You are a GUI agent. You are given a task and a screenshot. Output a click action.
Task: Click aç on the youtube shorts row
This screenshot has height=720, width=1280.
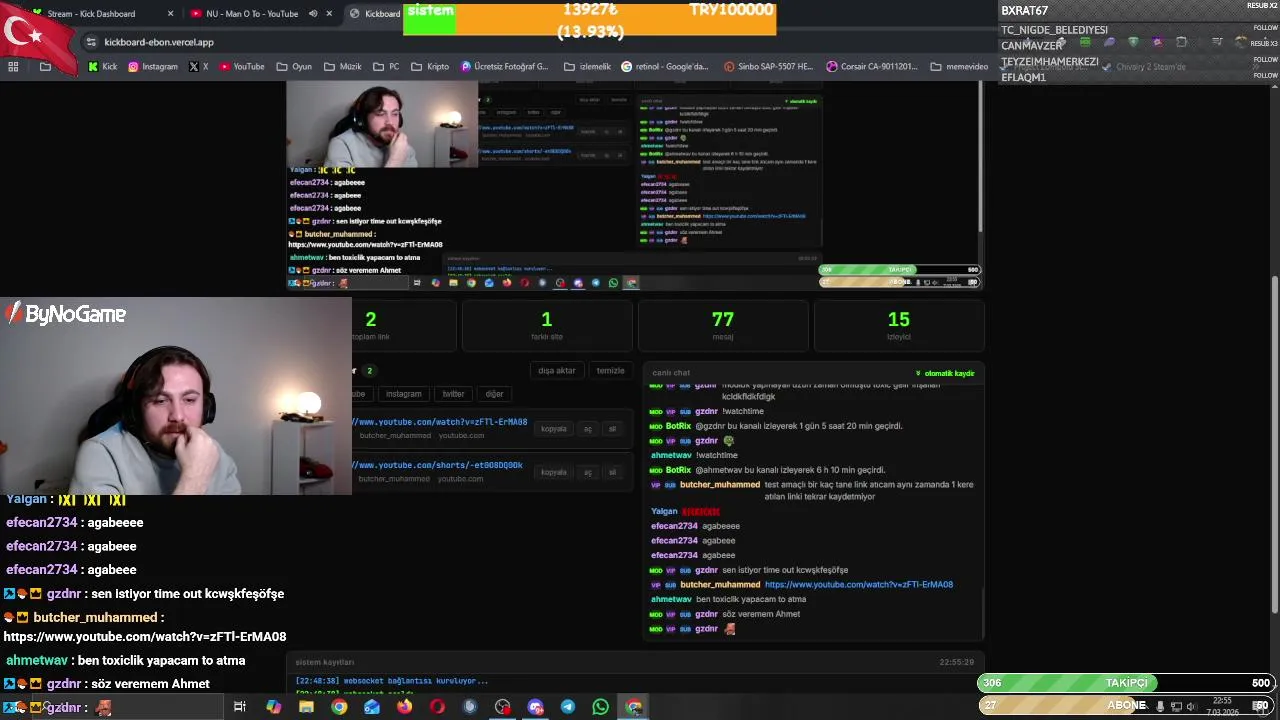[x=588, y=472]
